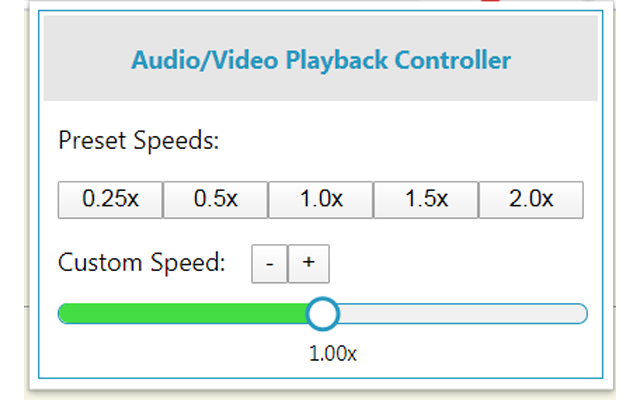Click the far left end of speed slider
The image size is (640, 400).
tap(62, 314)
